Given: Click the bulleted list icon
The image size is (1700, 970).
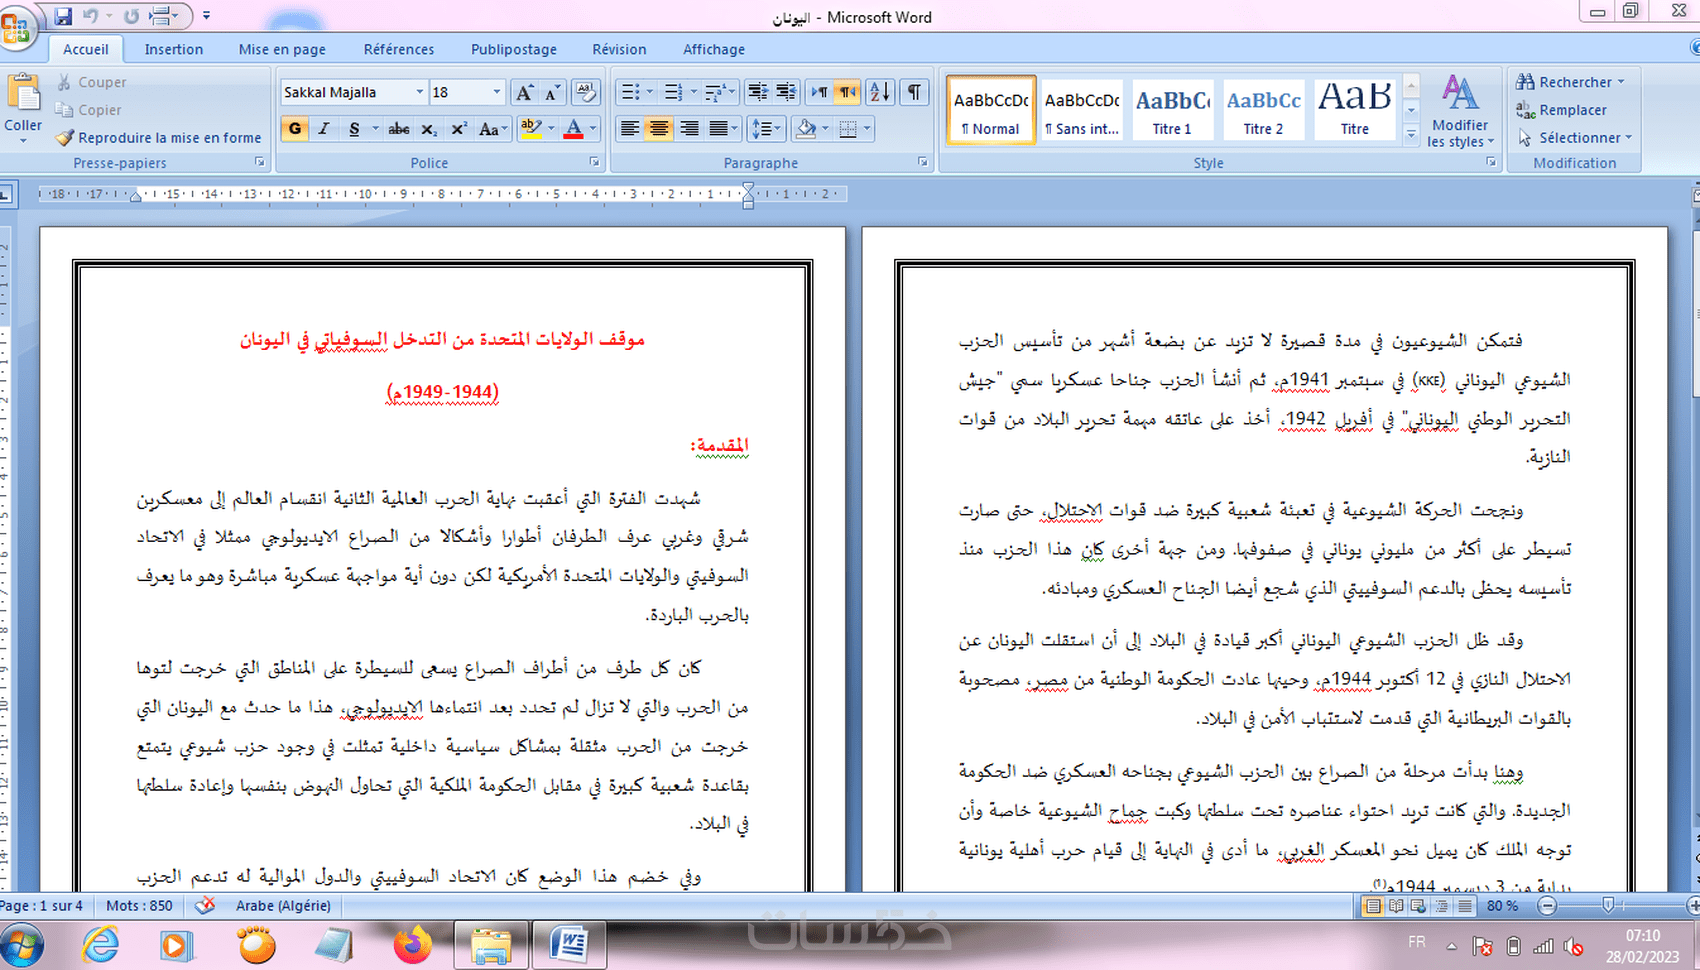Looking at the screenshot, I should (631, 93).
